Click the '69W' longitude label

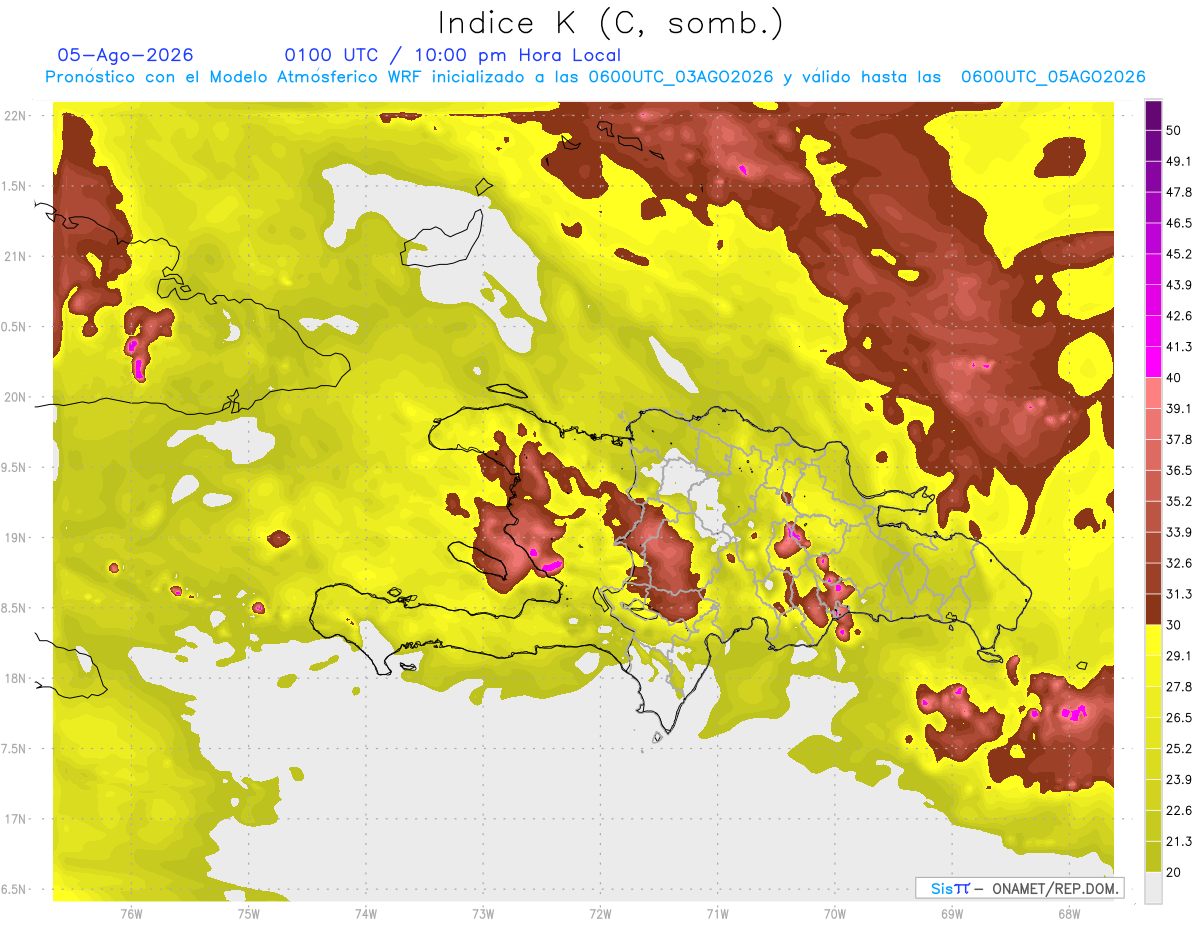pos(952,913)
